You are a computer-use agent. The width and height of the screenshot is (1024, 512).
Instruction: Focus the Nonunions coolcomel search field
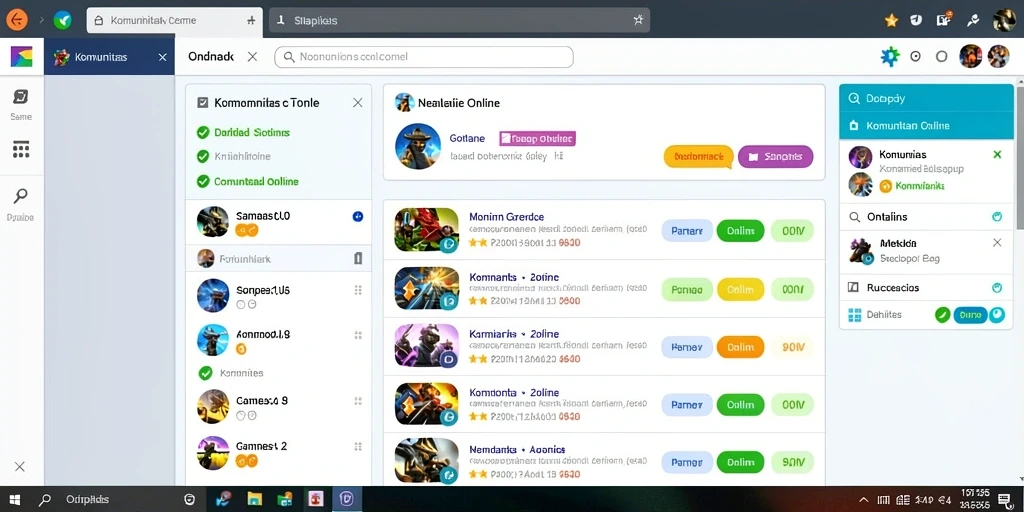point(424,57)
